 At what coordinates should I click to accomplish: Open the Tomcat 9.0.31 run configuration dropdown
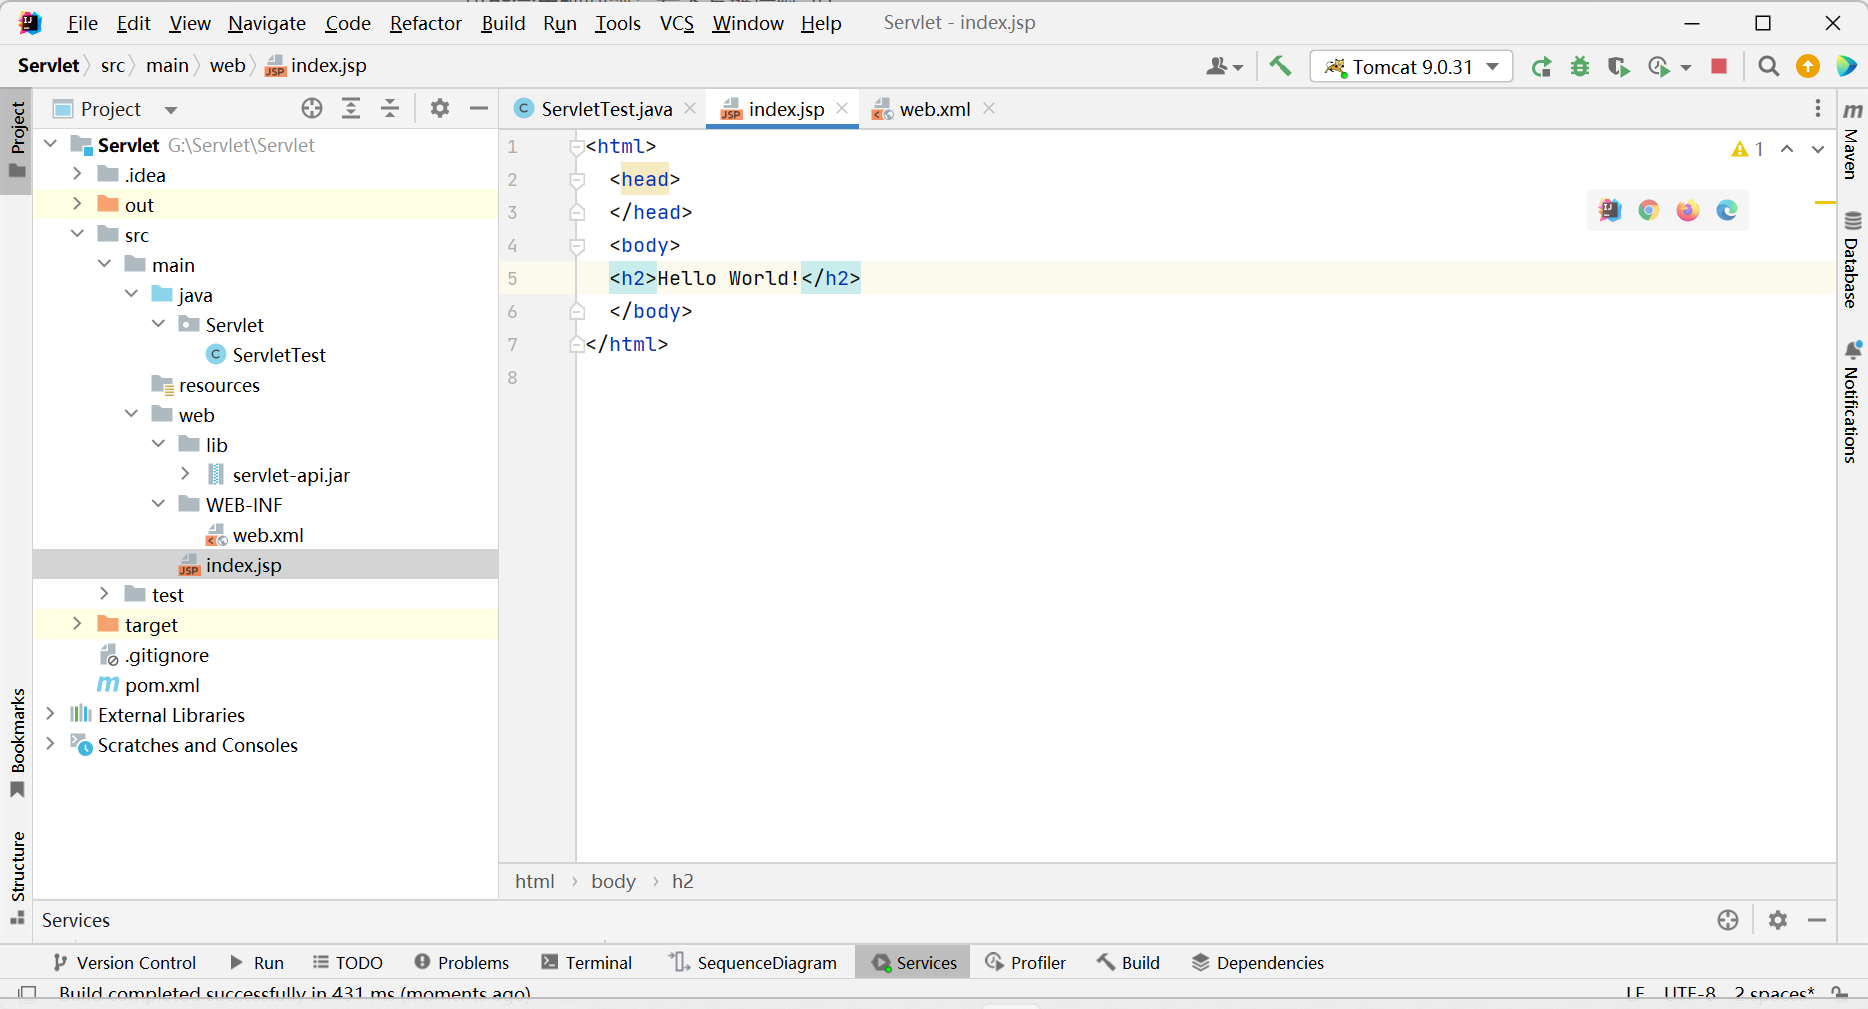pyautogui.click(x=1411, y=67)
